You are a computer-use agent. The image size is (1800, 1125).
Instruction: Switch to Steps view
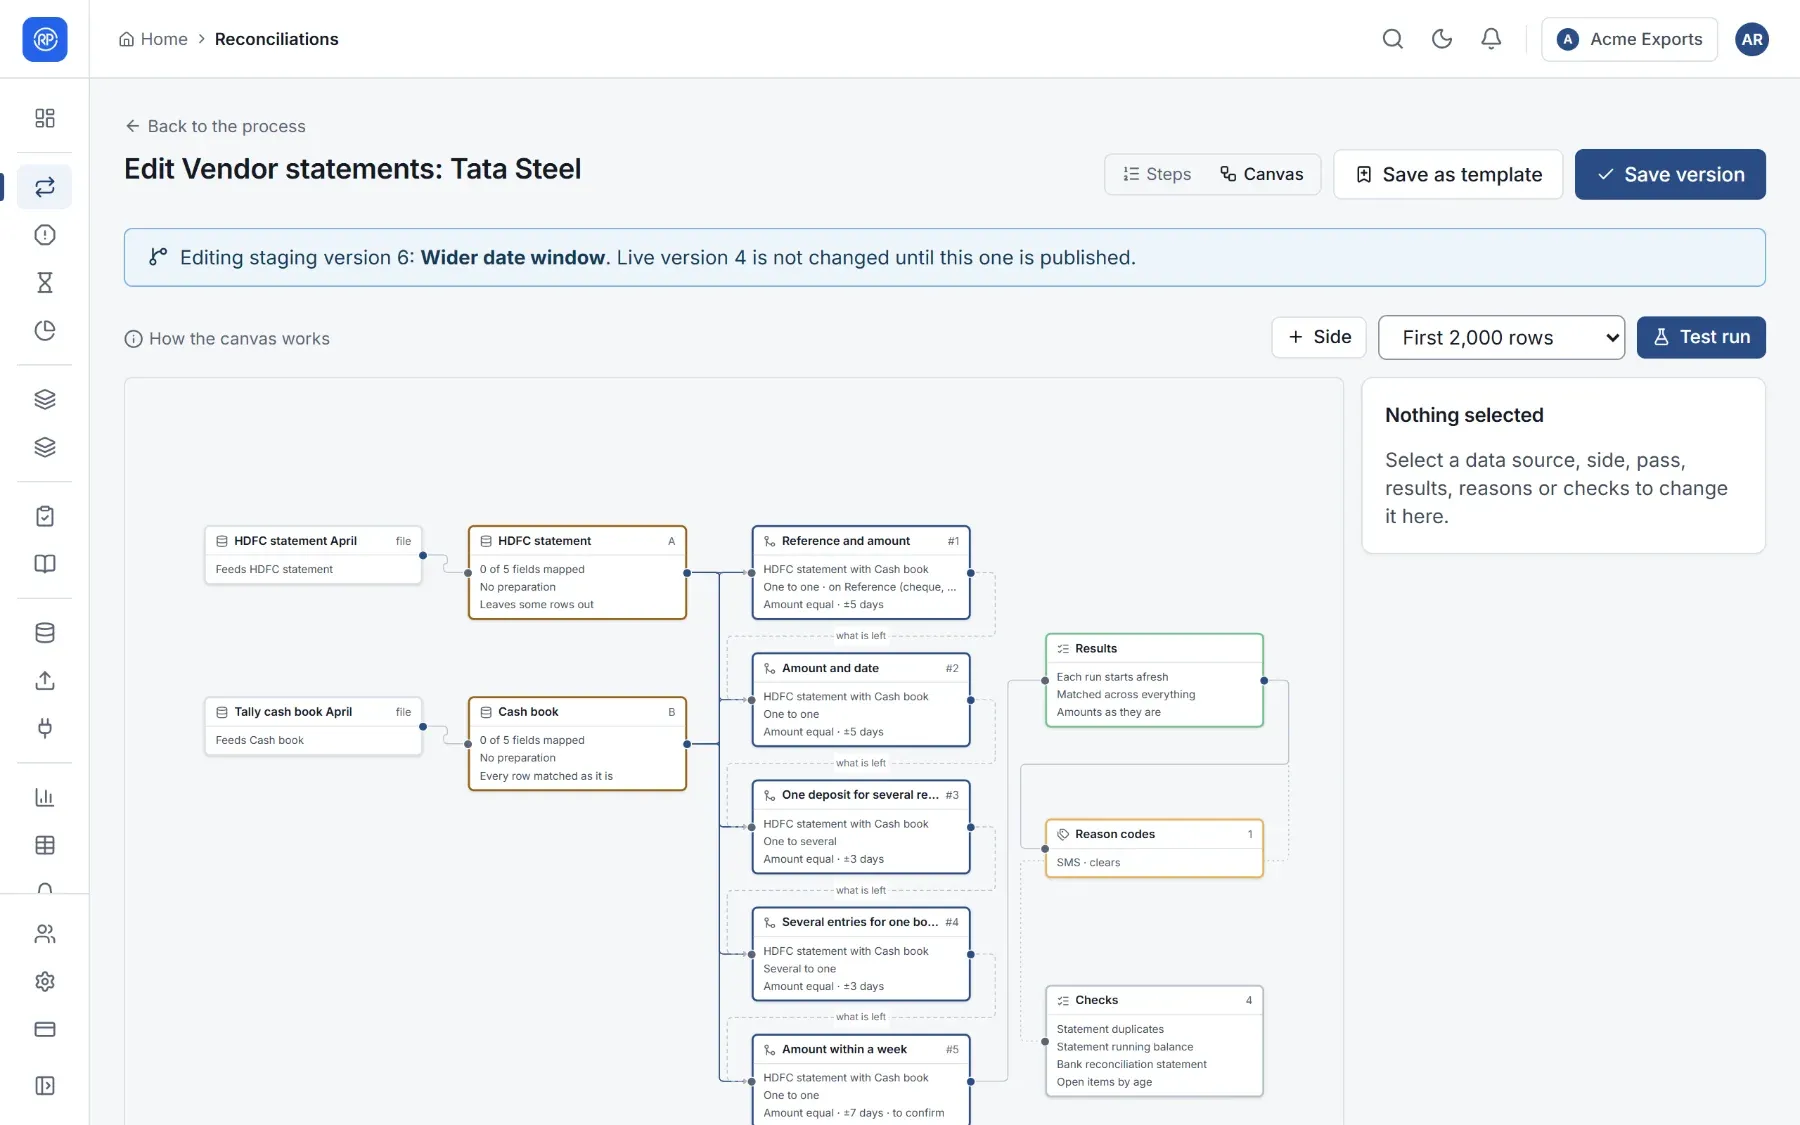[1157, 174]
